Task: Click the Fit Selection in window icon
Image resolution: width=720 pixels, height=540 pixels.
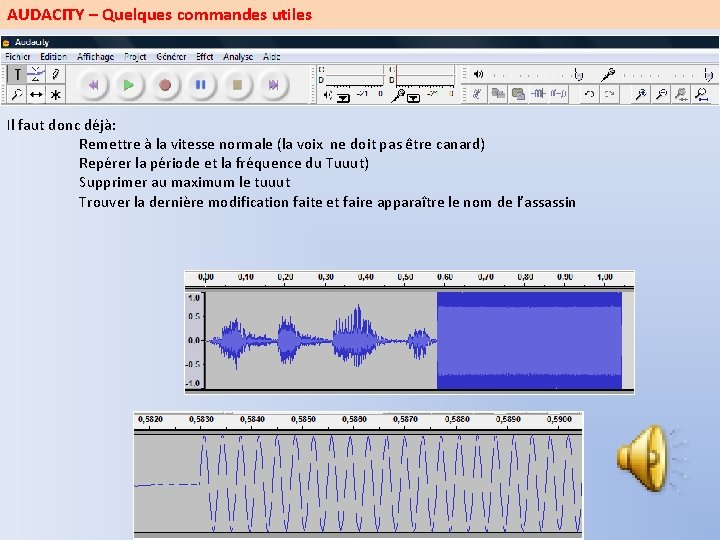Action: pos(681,94)
